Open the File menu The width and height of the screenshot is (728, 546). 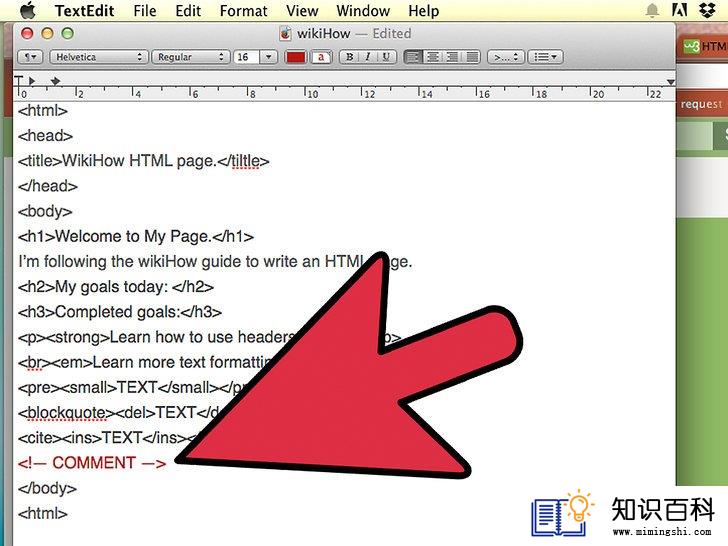click(x=144, y=11)
